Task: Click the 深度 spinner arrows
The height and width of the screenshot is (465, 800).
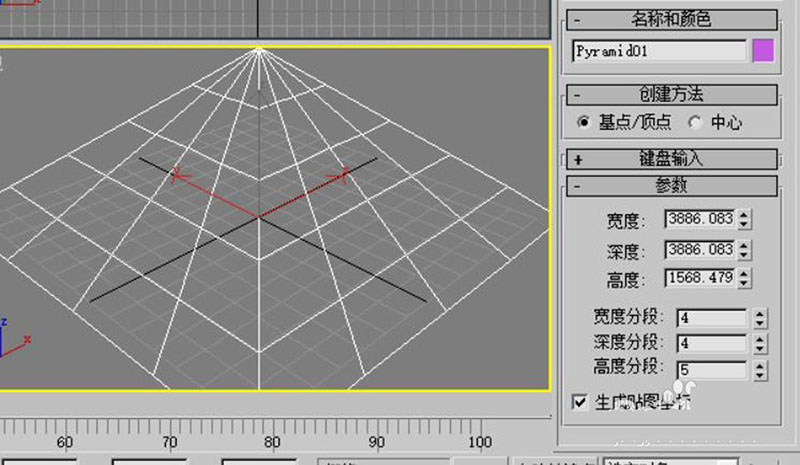Action: click(x=744, y=250)
